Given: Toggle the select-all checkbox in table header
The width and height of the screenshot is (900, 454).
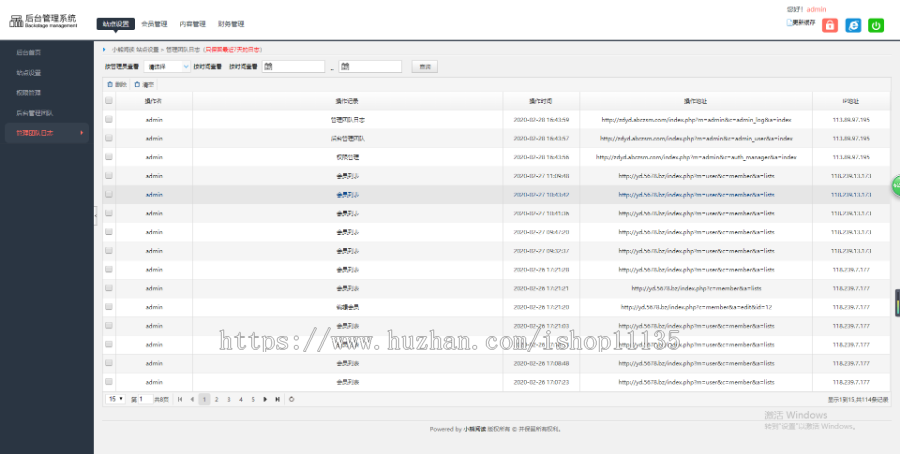Looking at the screenshot, I should pyautogui.click(x=109, y=101).
